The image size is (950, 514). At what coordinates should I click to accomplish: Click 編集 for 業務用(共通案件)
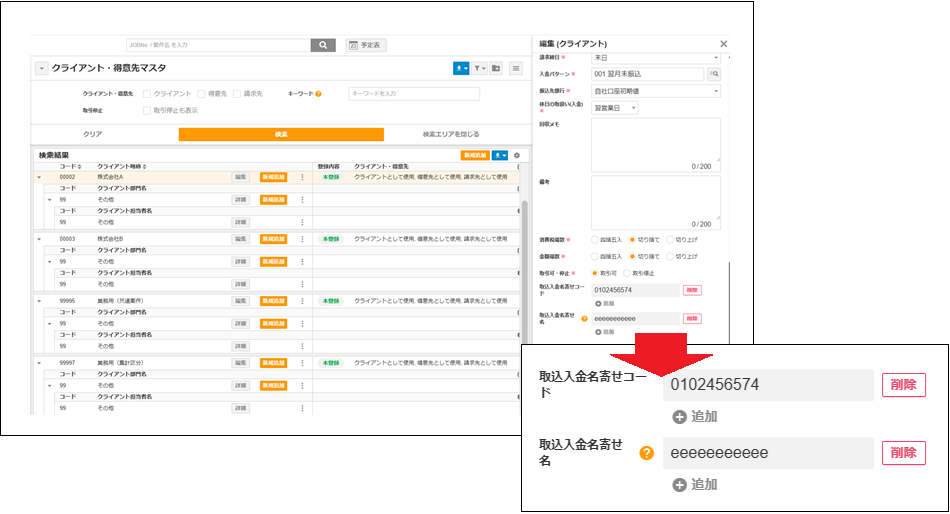point(241,301)
